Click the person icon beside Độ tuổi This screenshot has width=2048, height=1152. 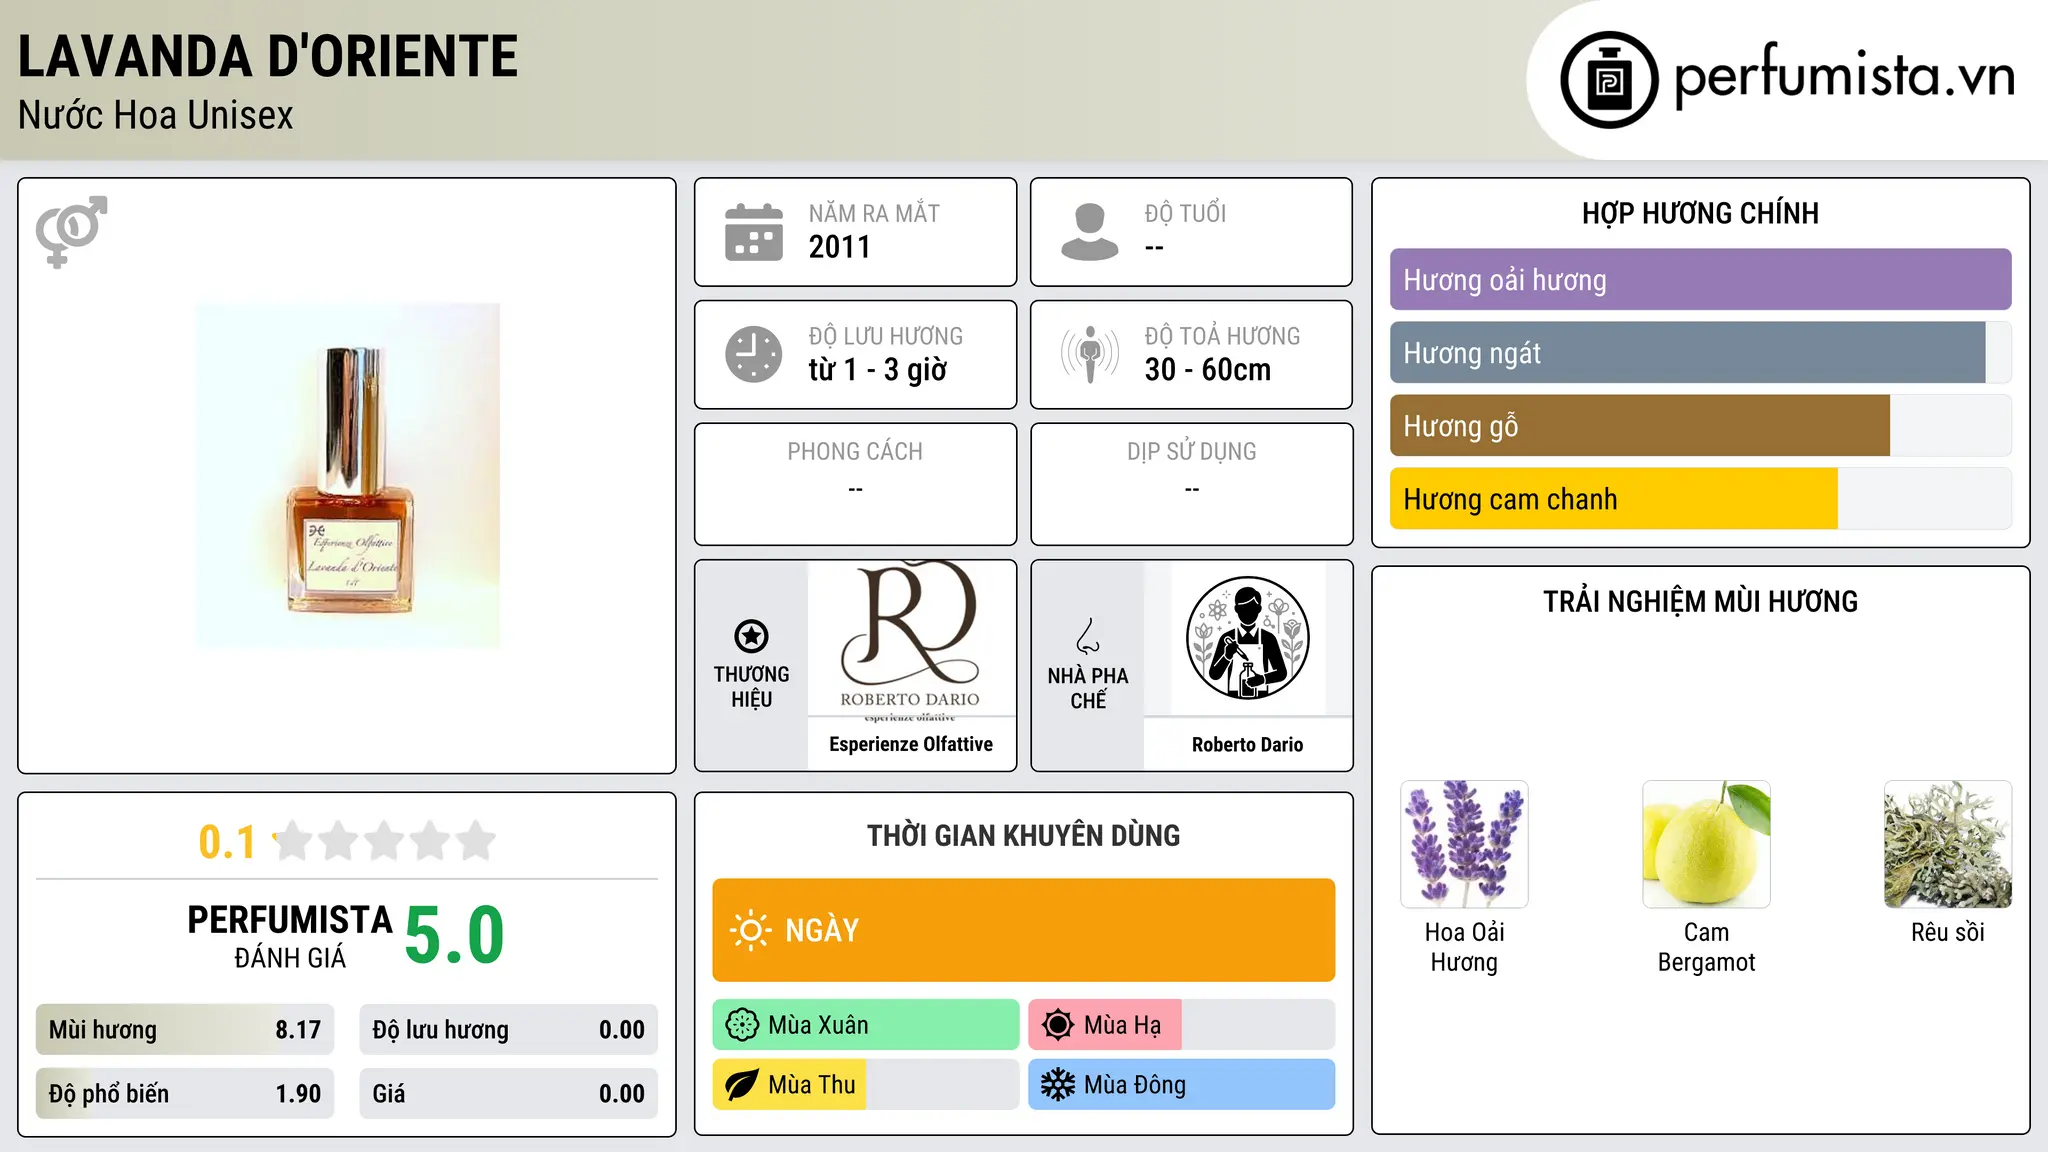point(1090,232)
